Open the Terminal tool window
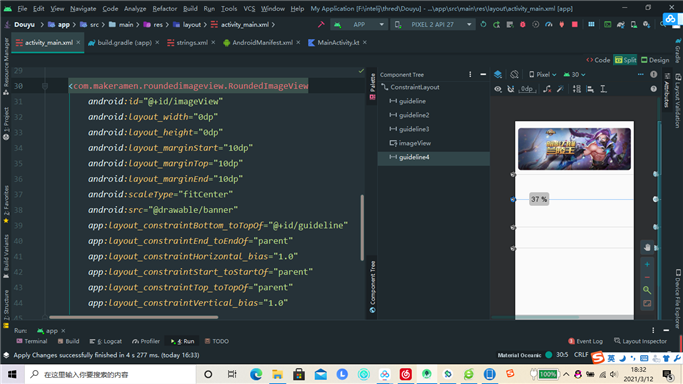The image size is (683, 384). [32, 341]
